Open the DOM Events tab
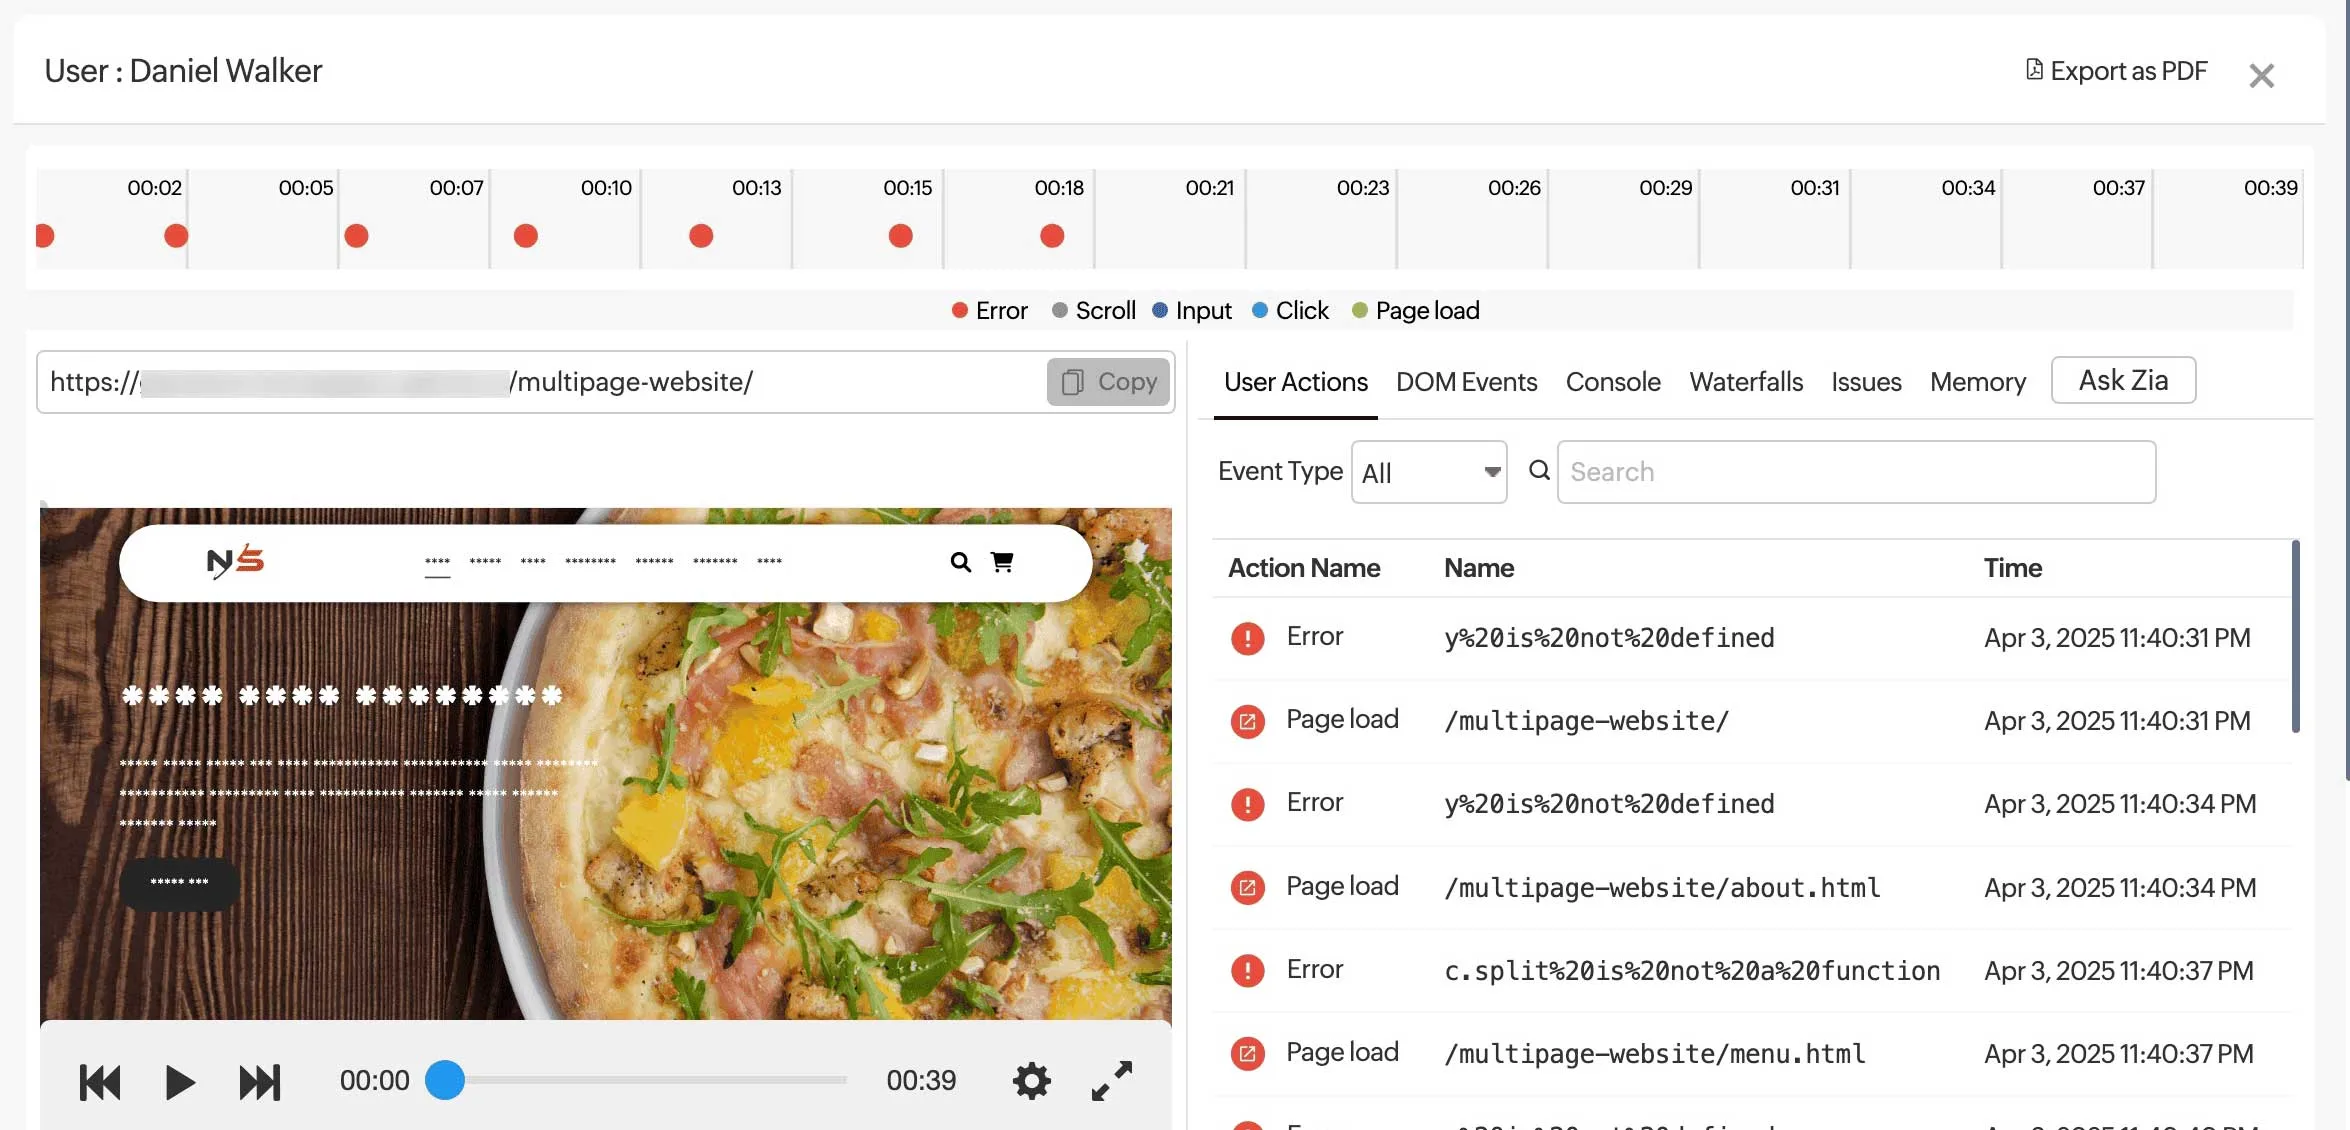 (x=1466, y=382)
